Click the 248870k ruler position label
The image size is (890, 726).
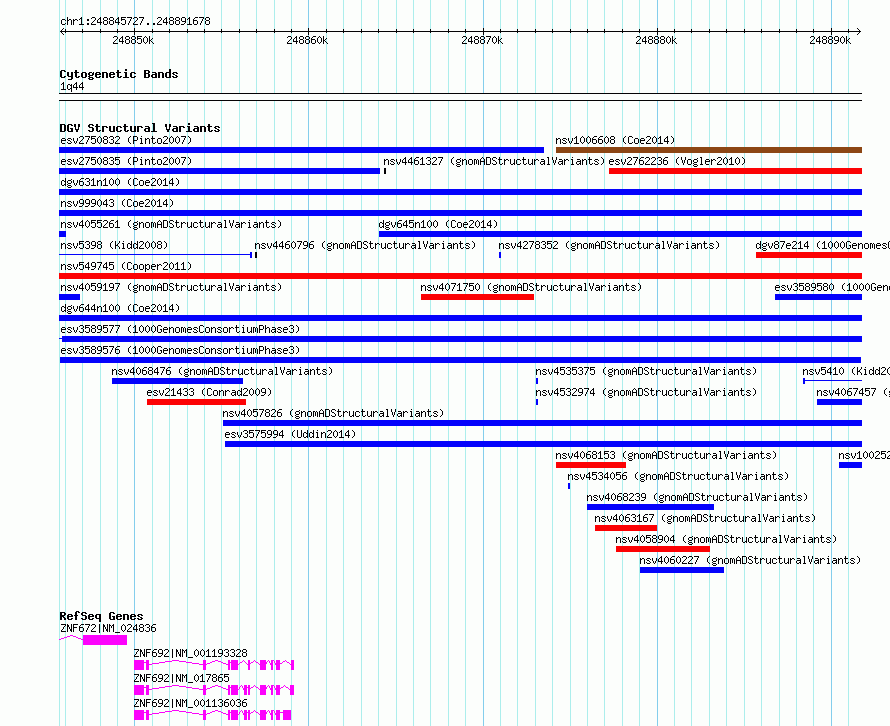coord(482,40)
